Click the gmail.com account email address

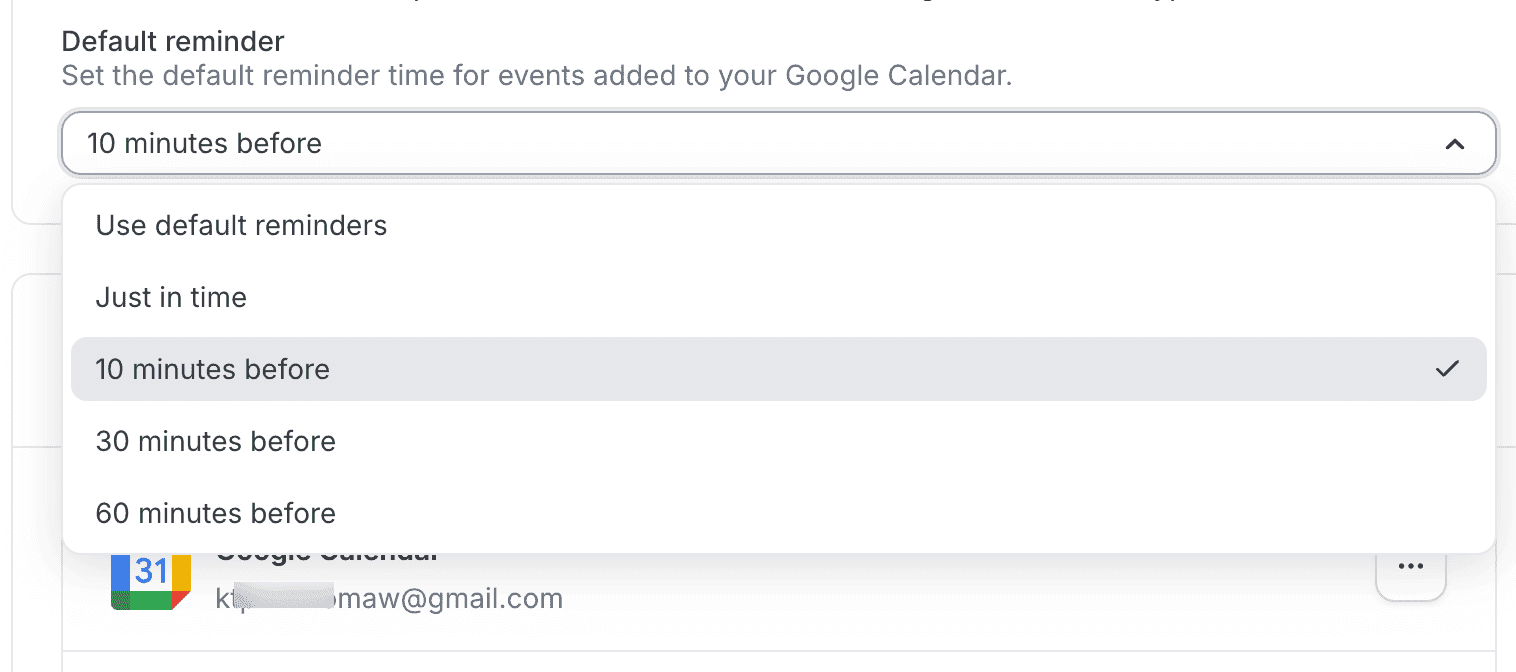point(389,598)
